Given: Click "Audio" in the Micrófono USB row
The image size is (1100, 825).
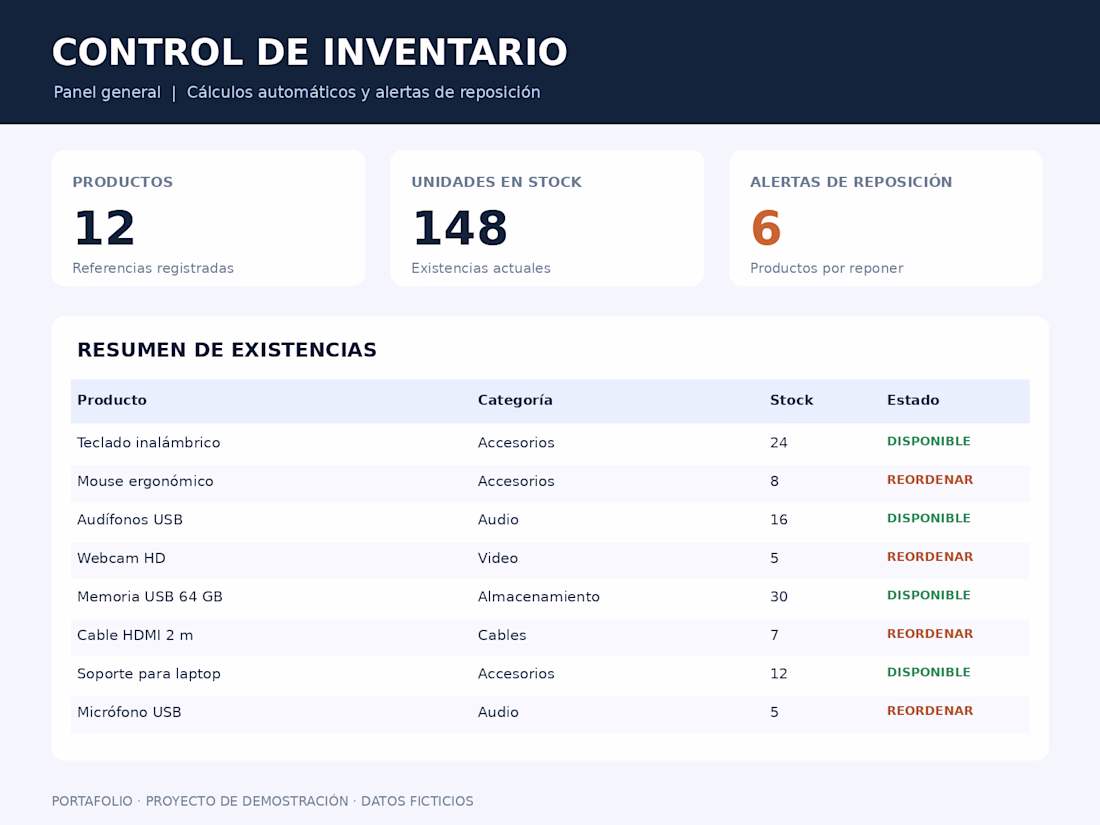Looking at the screenshot, I should tap(498, 713).
